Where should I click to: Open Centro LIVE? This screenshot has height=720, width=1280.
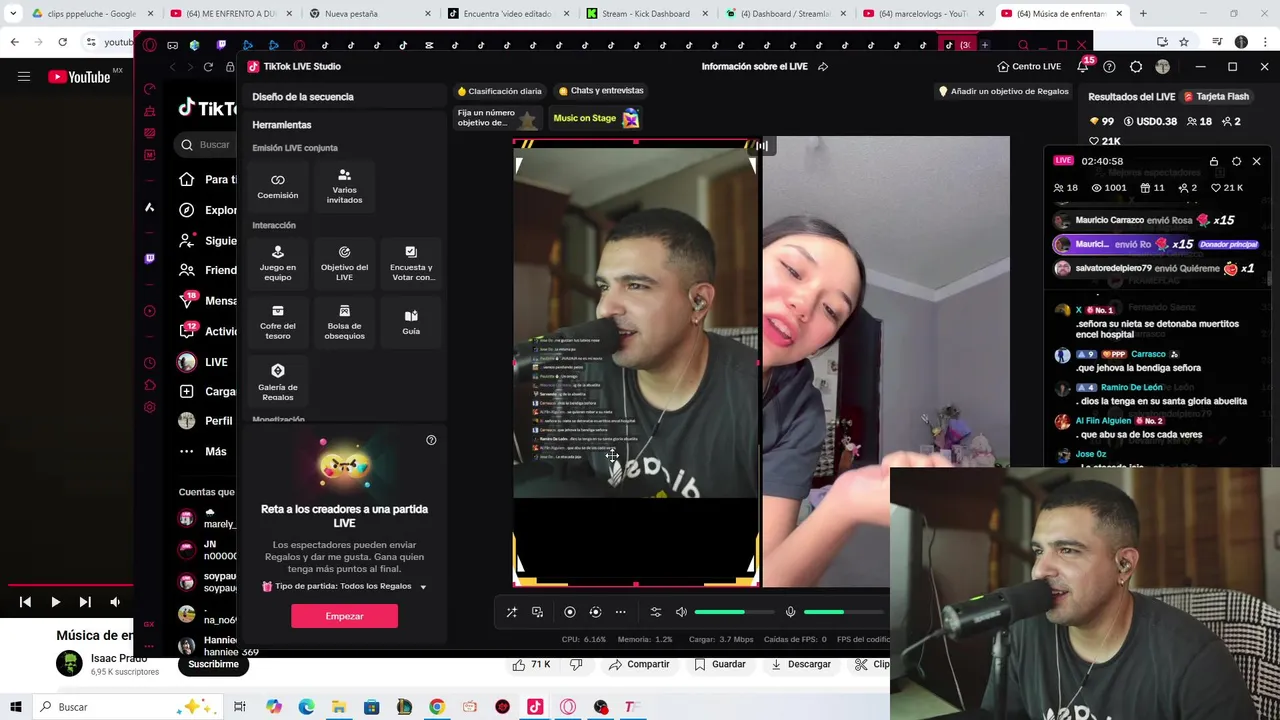pyautogui.click(x=1029, y=67)
